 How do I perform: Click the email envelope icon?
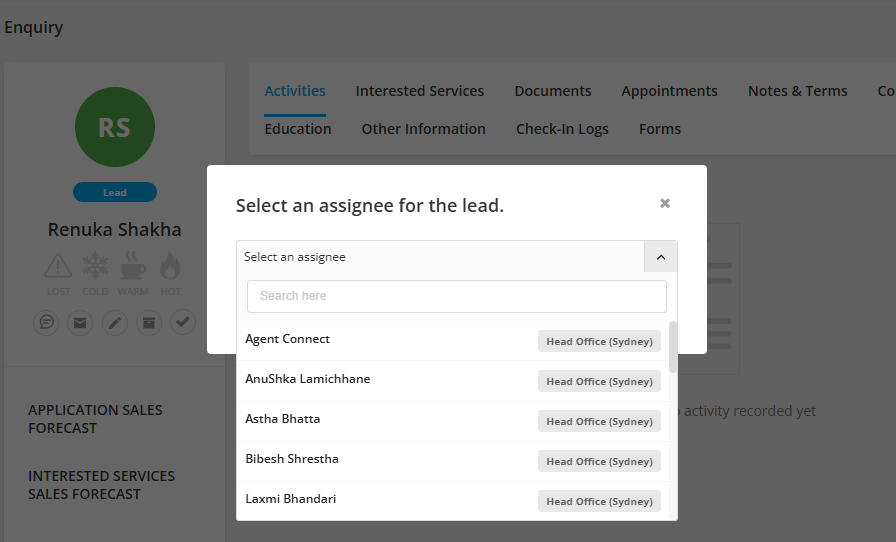click(80, 322)
